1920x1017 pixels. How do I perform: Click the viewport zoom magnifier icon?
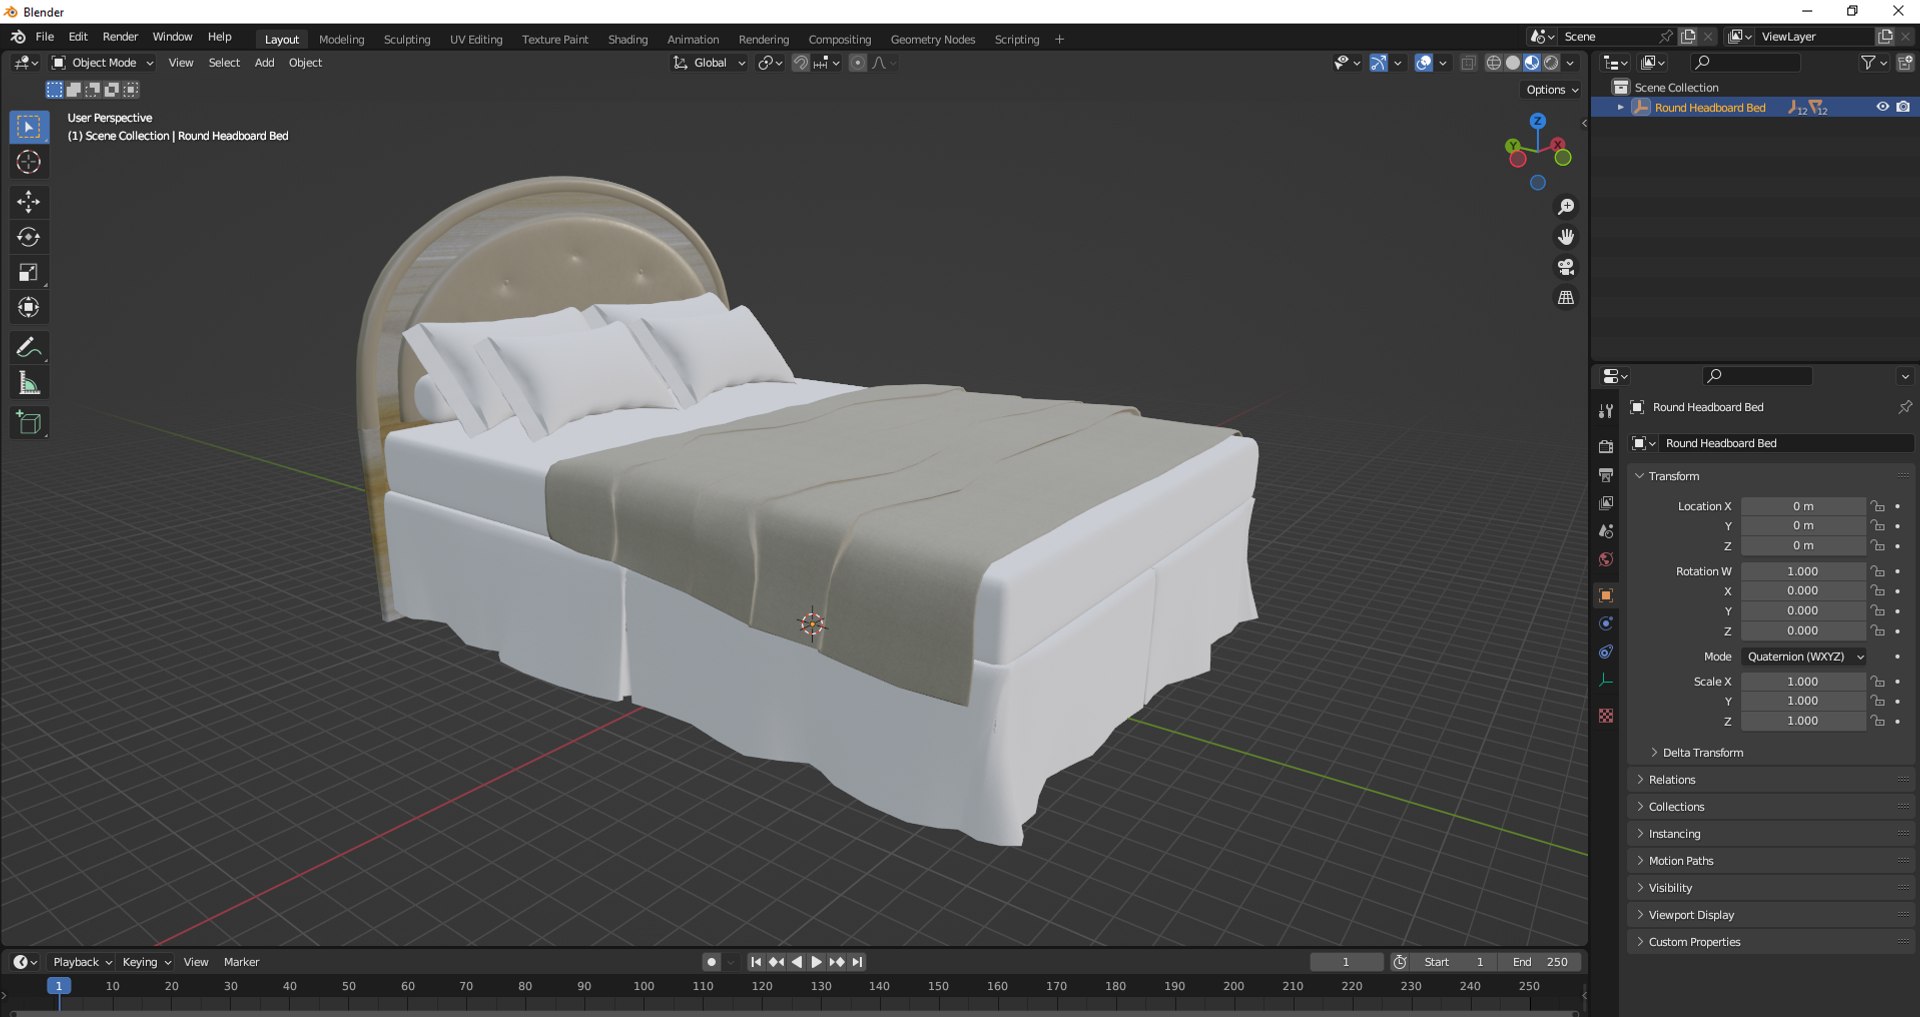click(x=1566, y=207)
